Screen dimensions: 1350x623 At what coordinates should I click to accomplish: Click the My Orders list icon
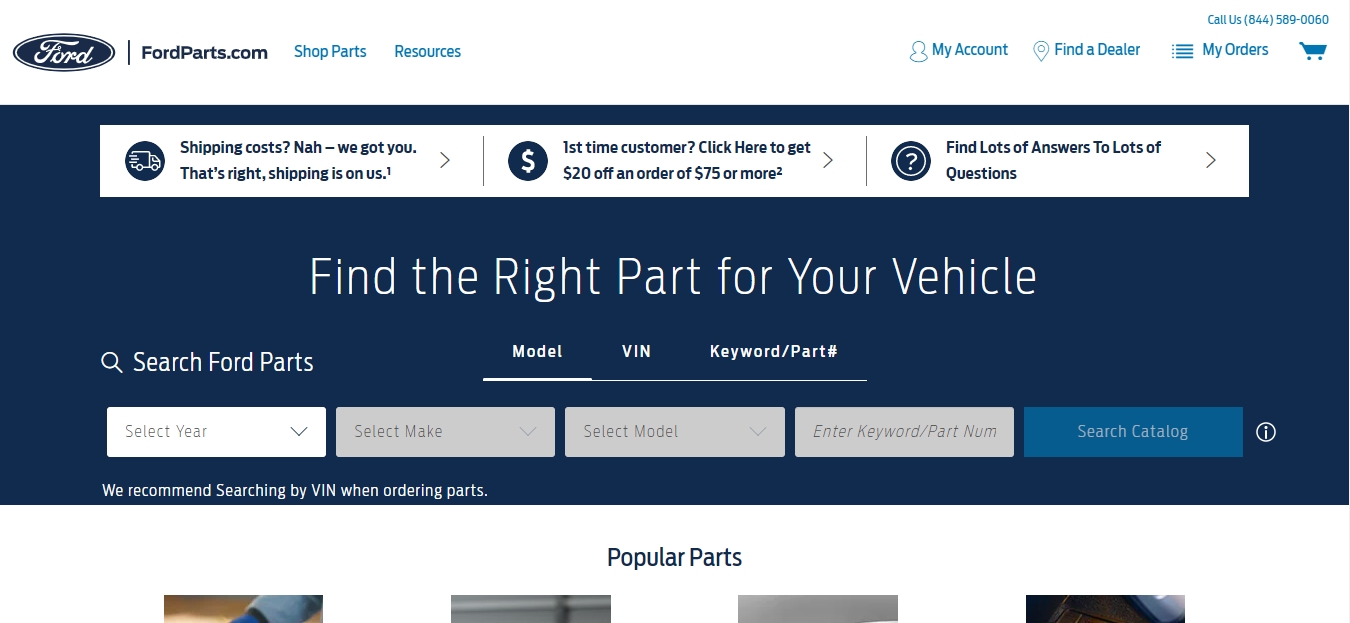pyautogui.click(x=1183, y=51)
